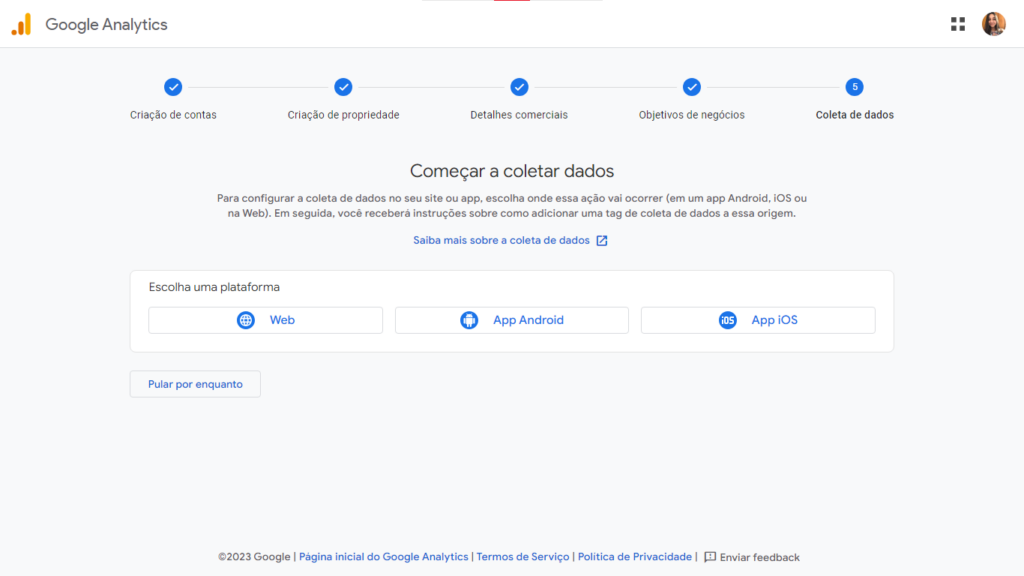Open the Google apps grid icon
This screenshot has height=576, width=1024.
click(957, 24)
